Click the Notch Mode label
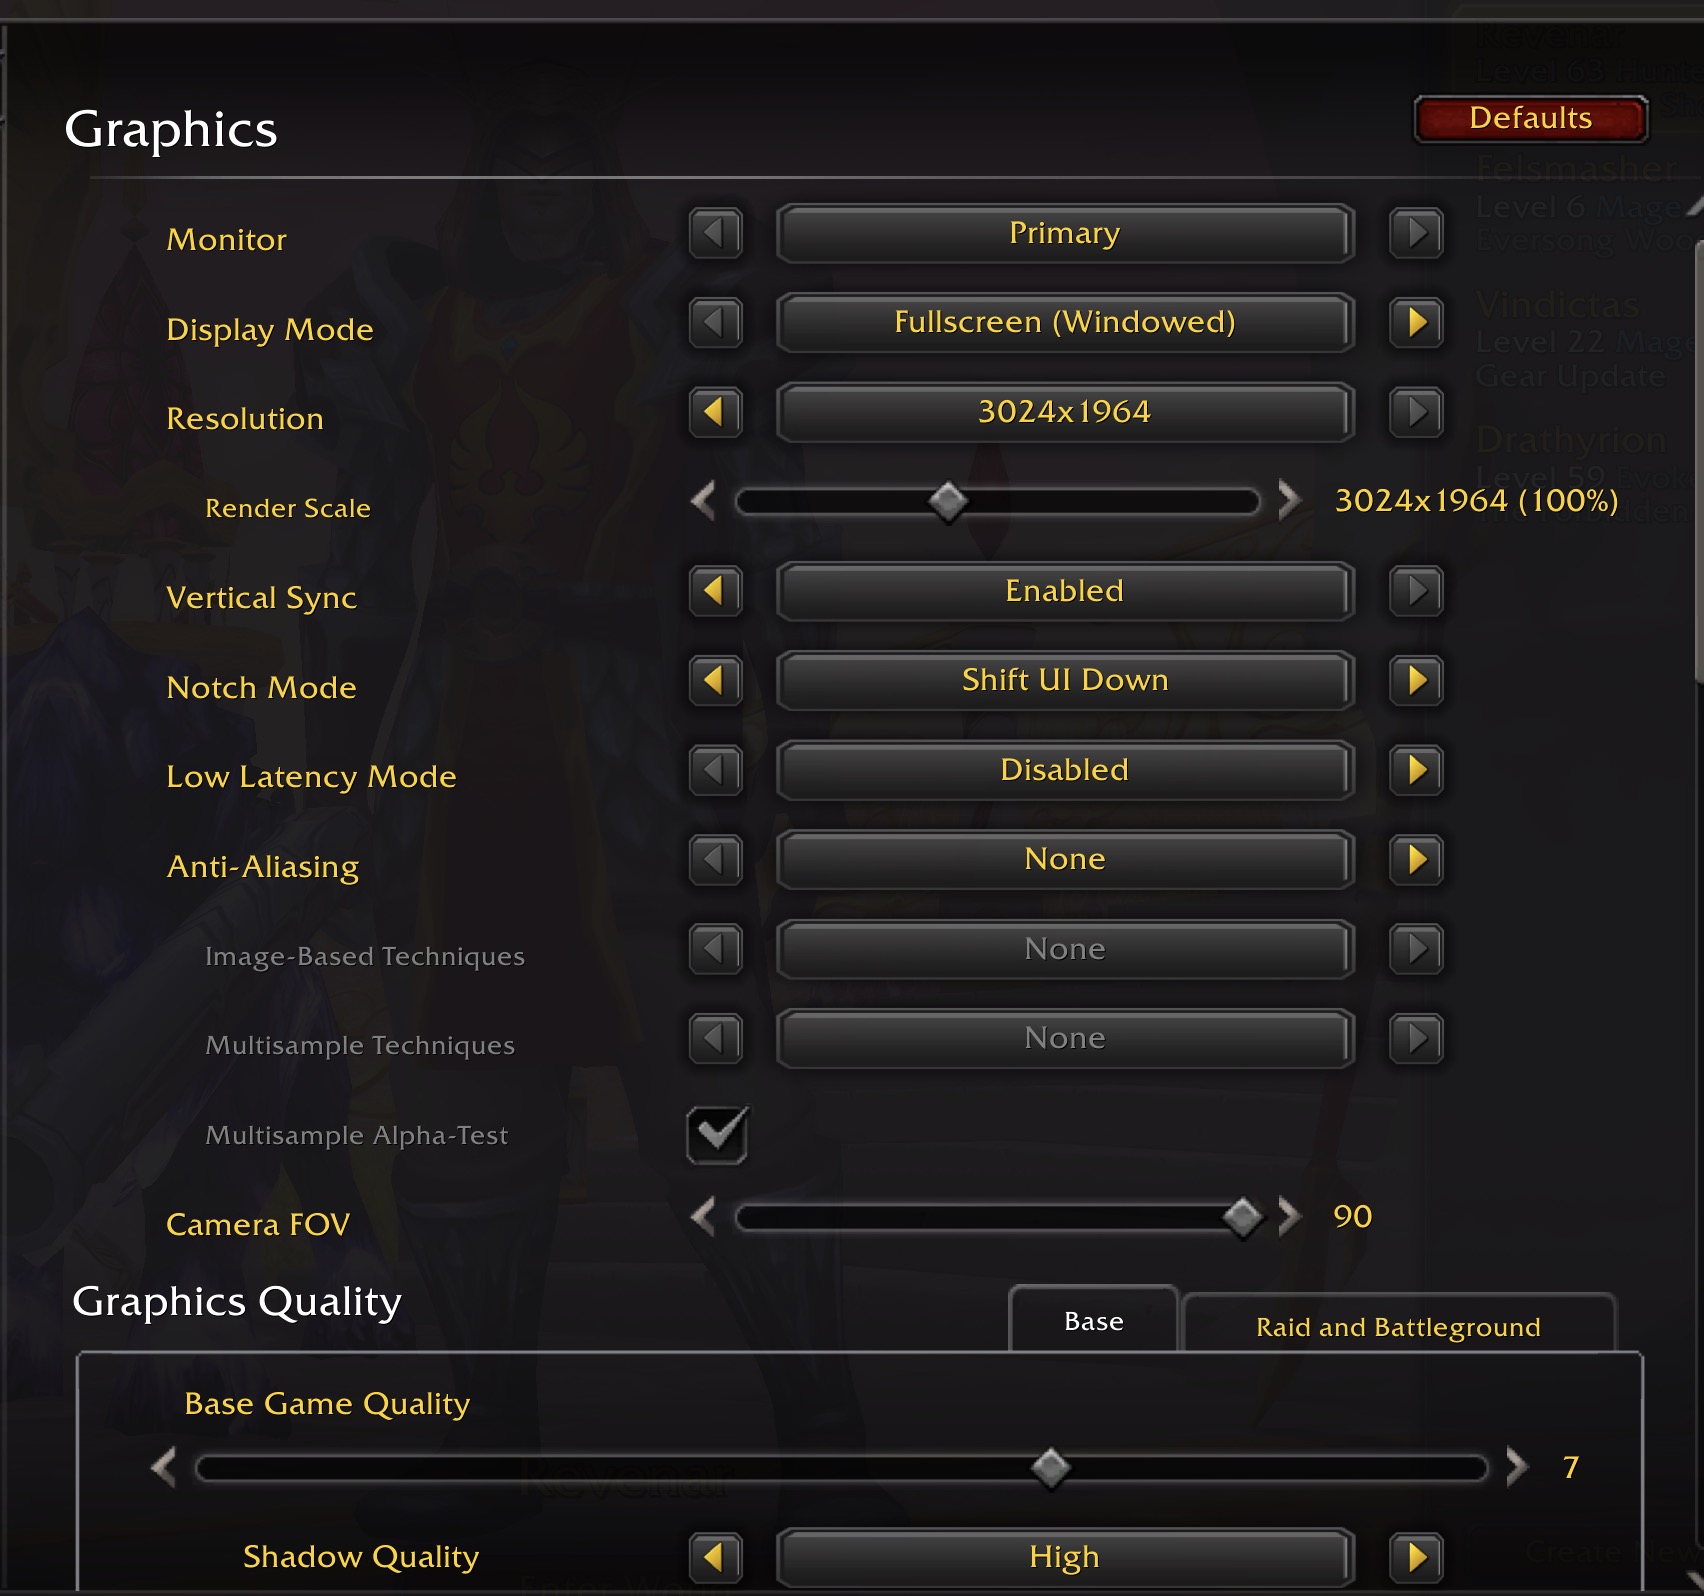The image size is (1704, 1596). [x=261, y=688]
